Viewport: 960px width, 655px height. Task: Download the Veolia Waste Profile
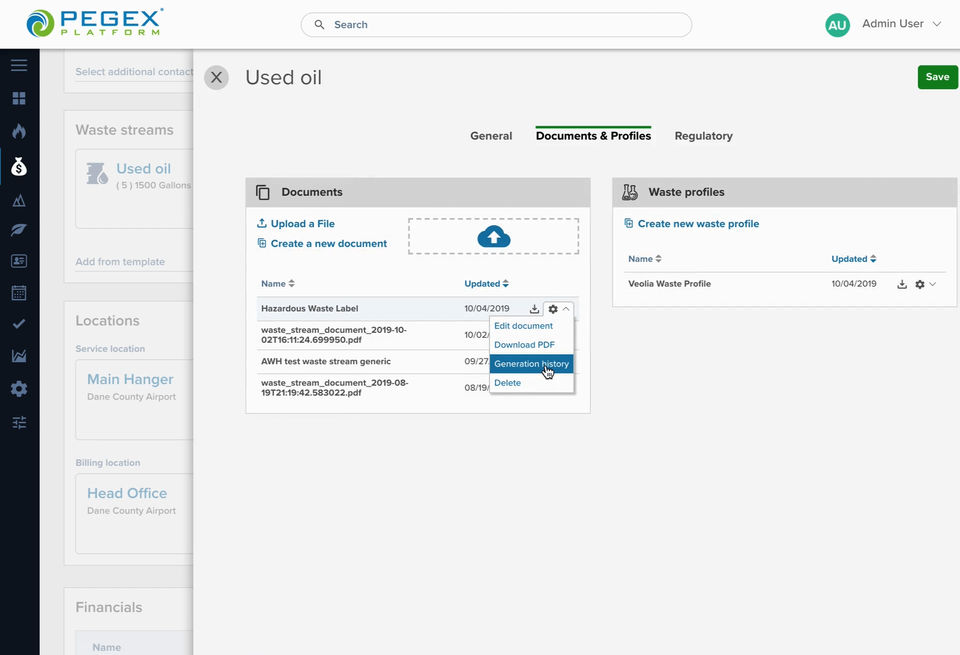(x=902, y=285)
